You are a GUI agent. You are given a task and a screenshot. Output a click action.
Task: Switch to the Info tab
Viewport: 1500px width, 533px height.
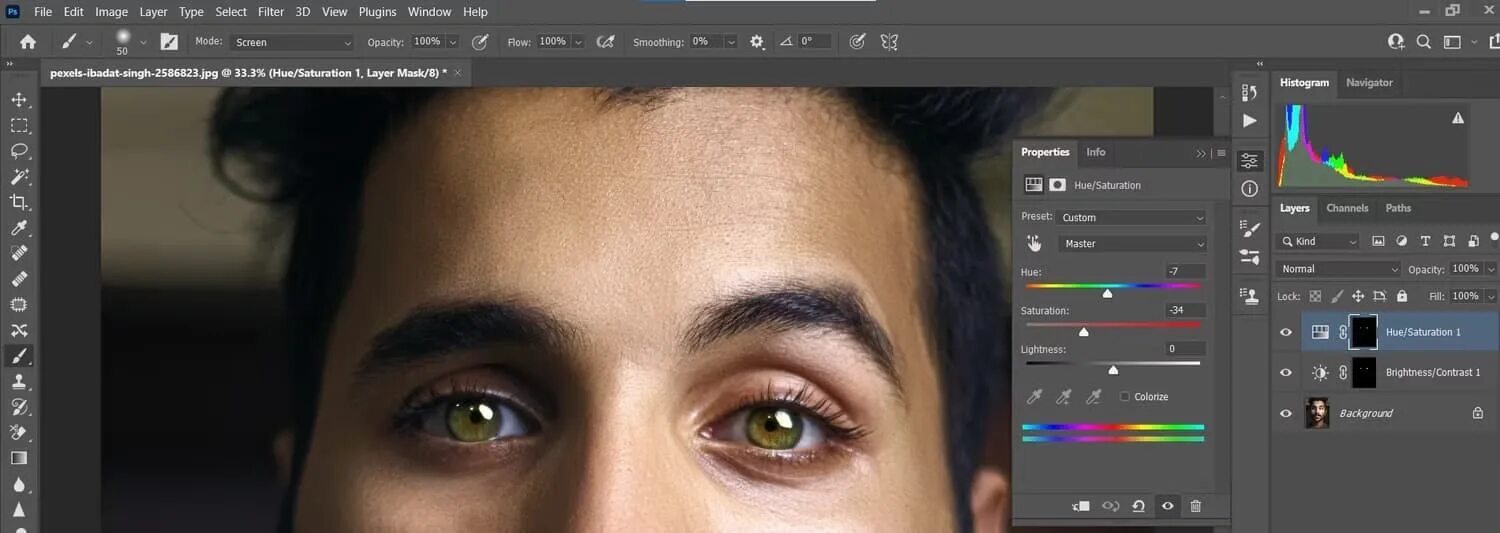(x=1096, y=152)
